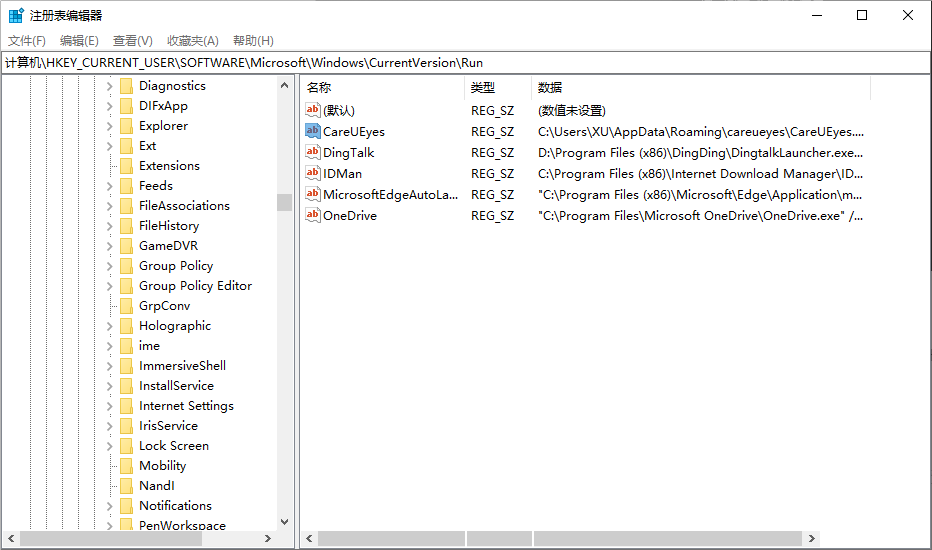Image resolution: width=932 pixels, height=550 pixels.
Task: Click the Diagnostics folder icon
Action: click(126, 86)
